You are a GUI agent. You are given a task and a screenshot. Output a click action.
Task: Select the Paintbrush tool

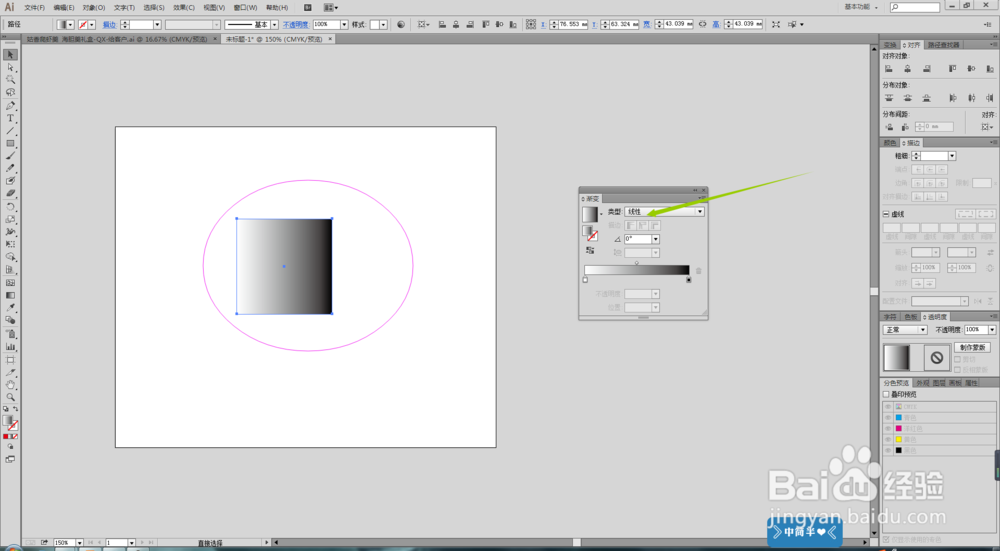point(10,156)
